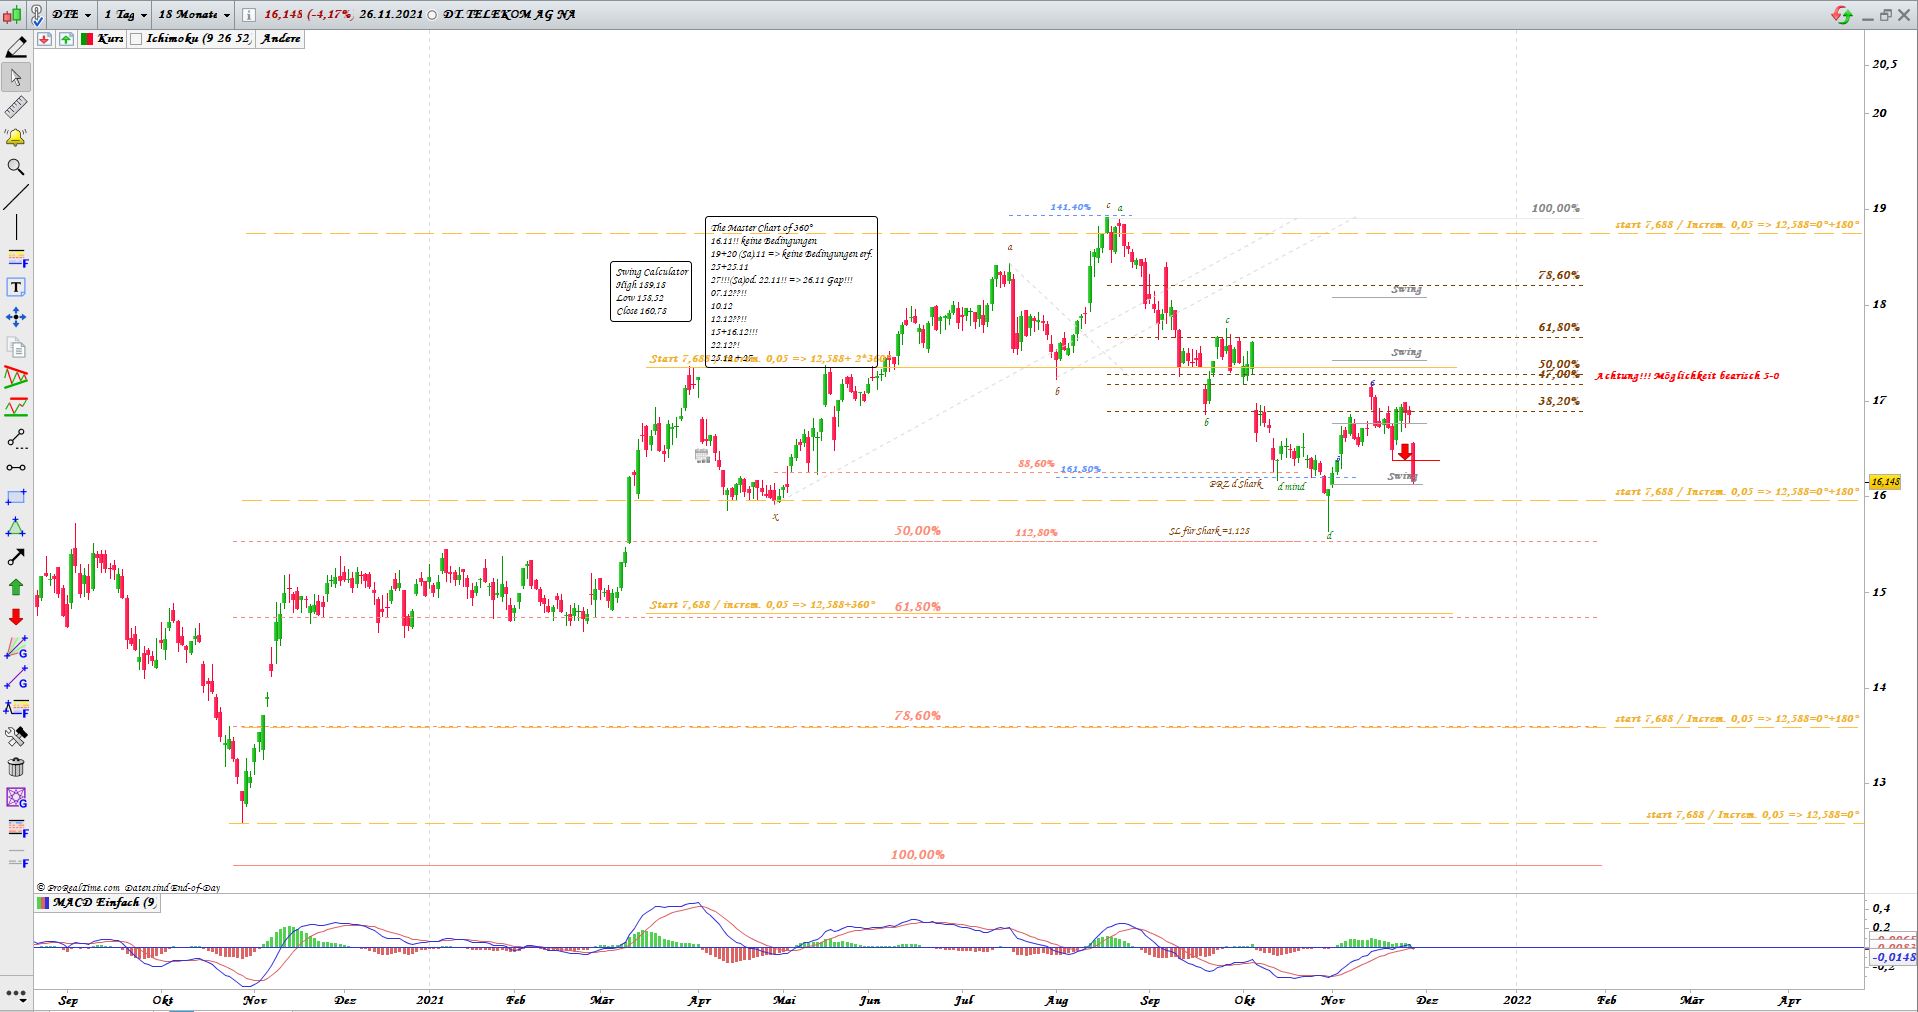
Task: Click the copy objects icon
Action: coord(16,347)
